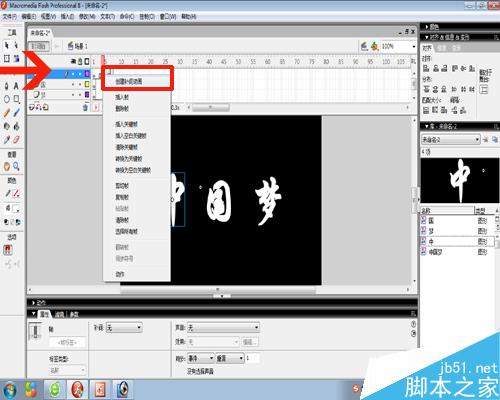Select the Pen tool
The height and width of the screenshot is (400, 500).
pyautogui.click(x=6, y=86)
